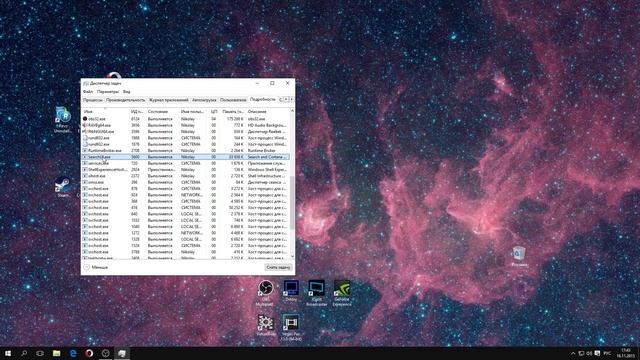The width and height of the screenshot is (640, 360).
Task: Collapse Task Manager with Меньше toggle
Action: tap(96, 267)
